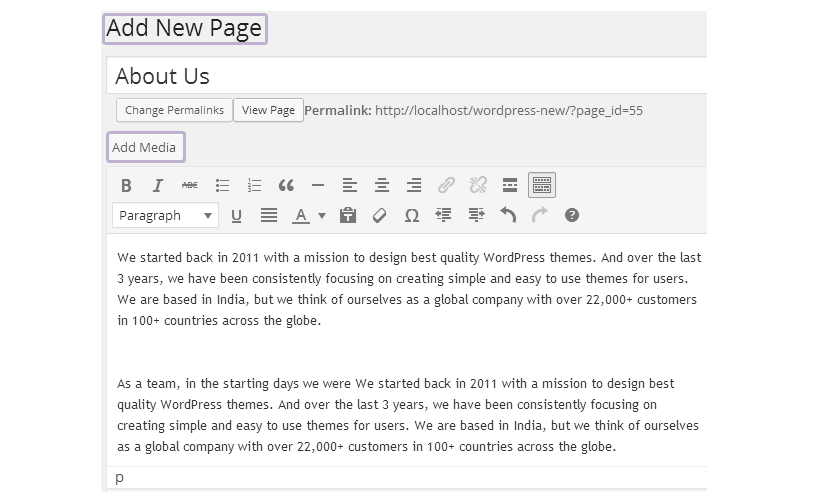This screenshot has width=813, height=502.
Task: Click the Change Permalinks button
Action: (x=174, y=110)
